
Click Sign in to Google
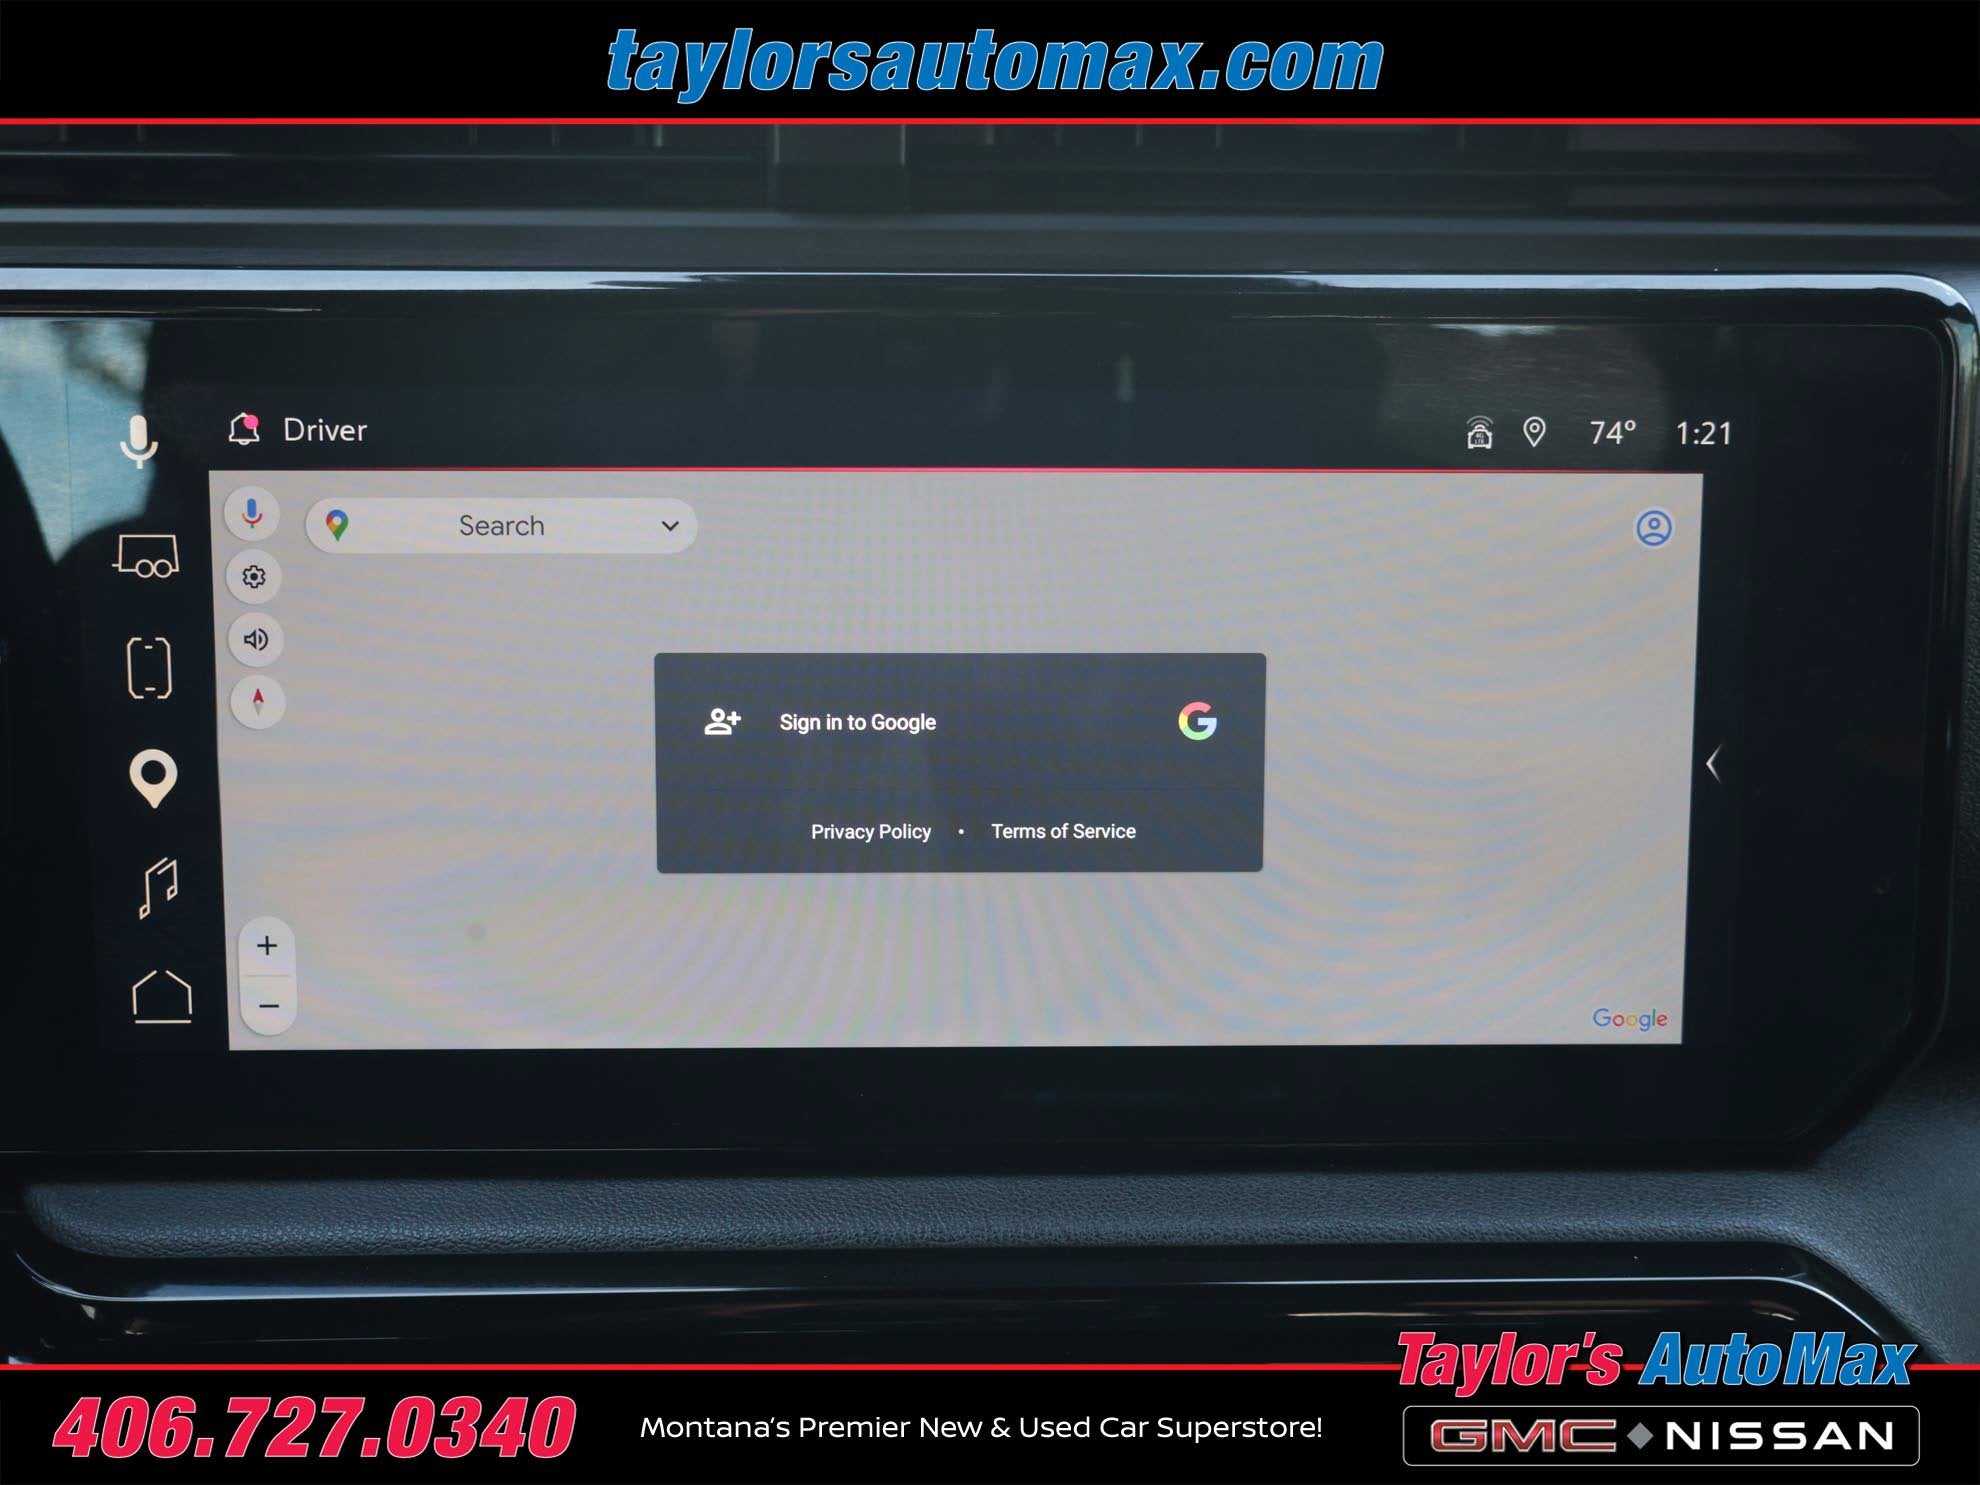[960, 722]
